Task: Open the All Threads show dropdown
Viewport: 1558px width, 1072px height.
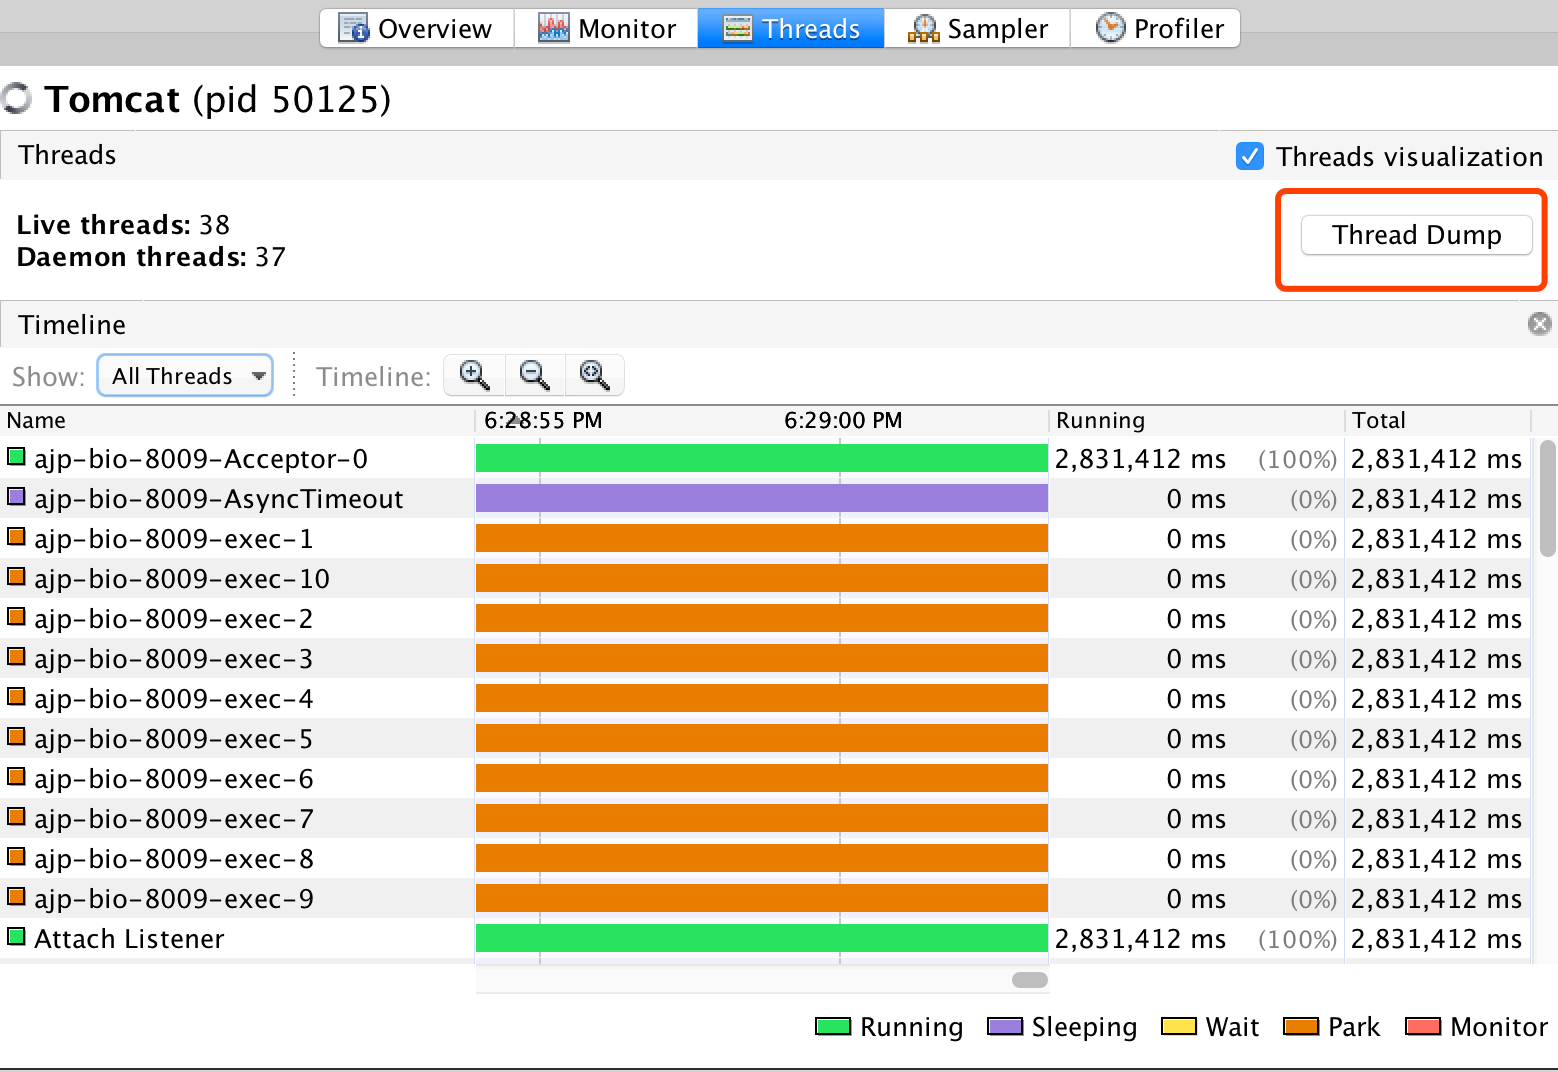Action: tap(185, 376)
